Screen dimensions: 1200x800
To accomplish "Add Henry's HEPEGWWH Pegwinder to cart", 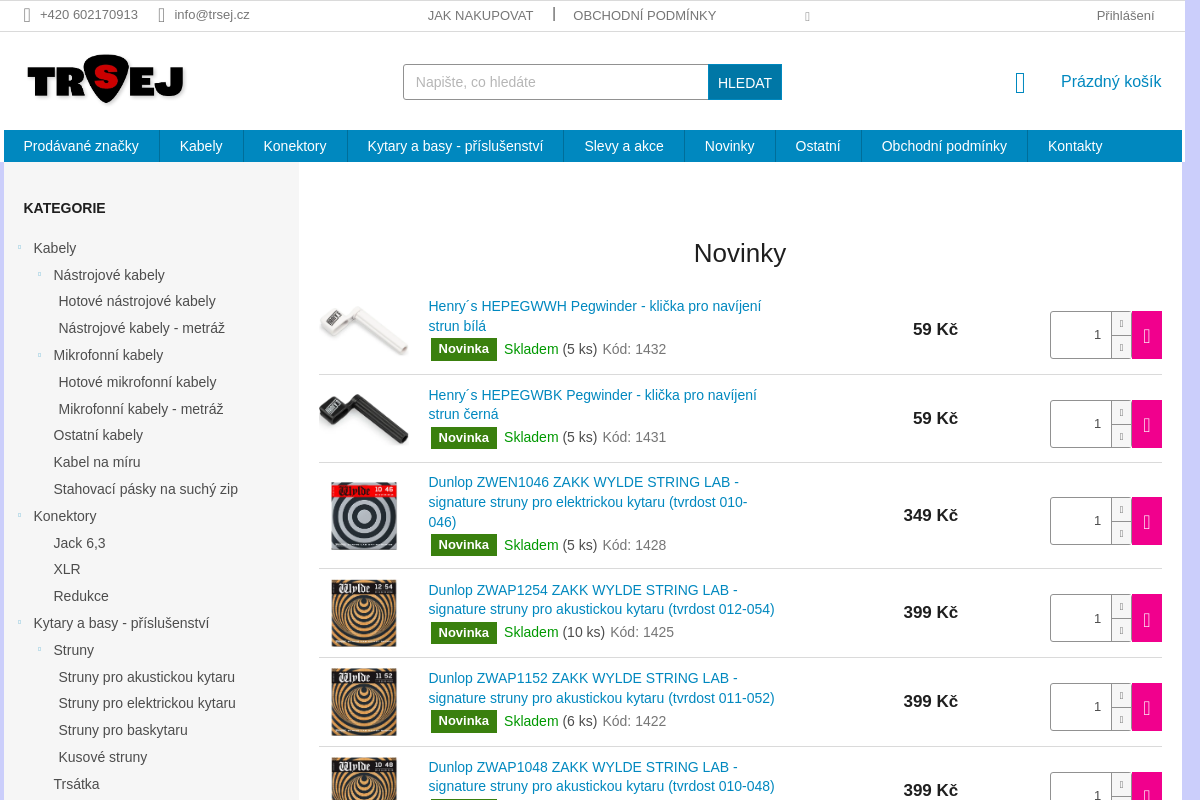I will [x=1146, y=335].
